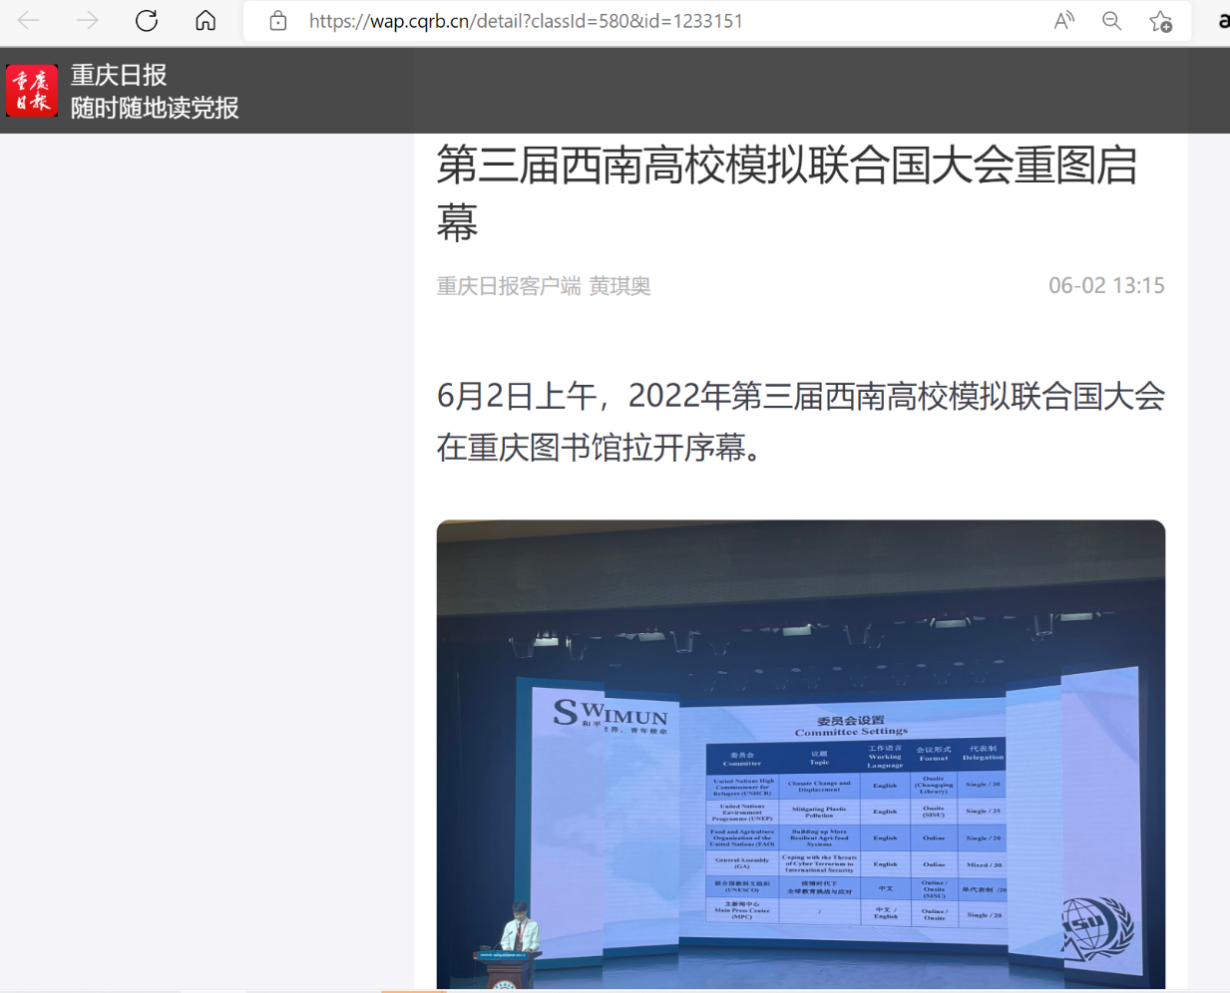
Task: Refresh the current page
Action: (147, 21)
